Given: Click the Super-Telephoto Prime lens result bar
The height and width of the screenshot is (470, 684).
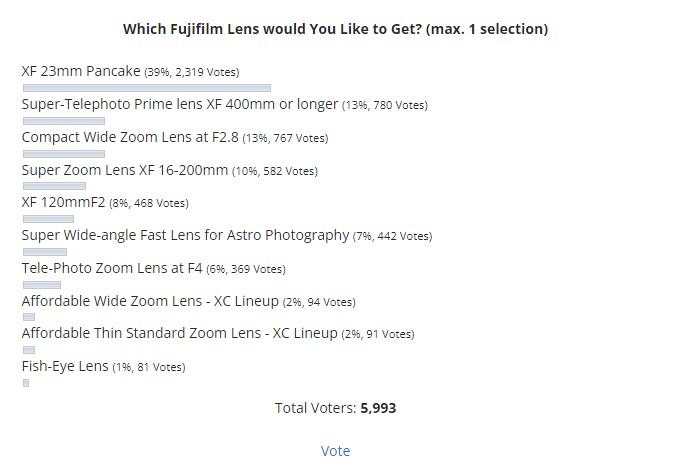Looking at the screenshot, I should (64, 121).
